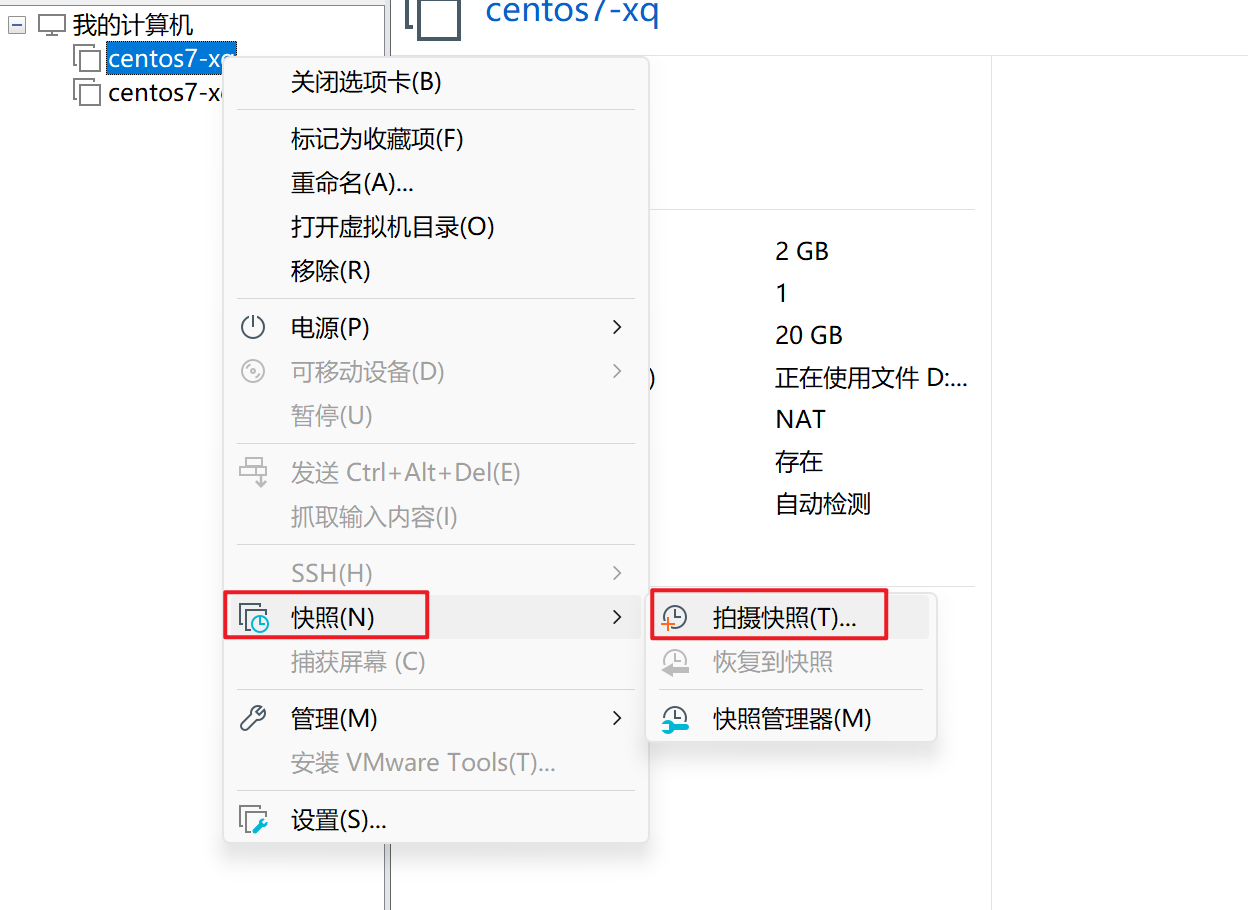Click the disc icon beside 可移动设备(D)
Screen dimensions: 1248x910
tap(253, 372)
